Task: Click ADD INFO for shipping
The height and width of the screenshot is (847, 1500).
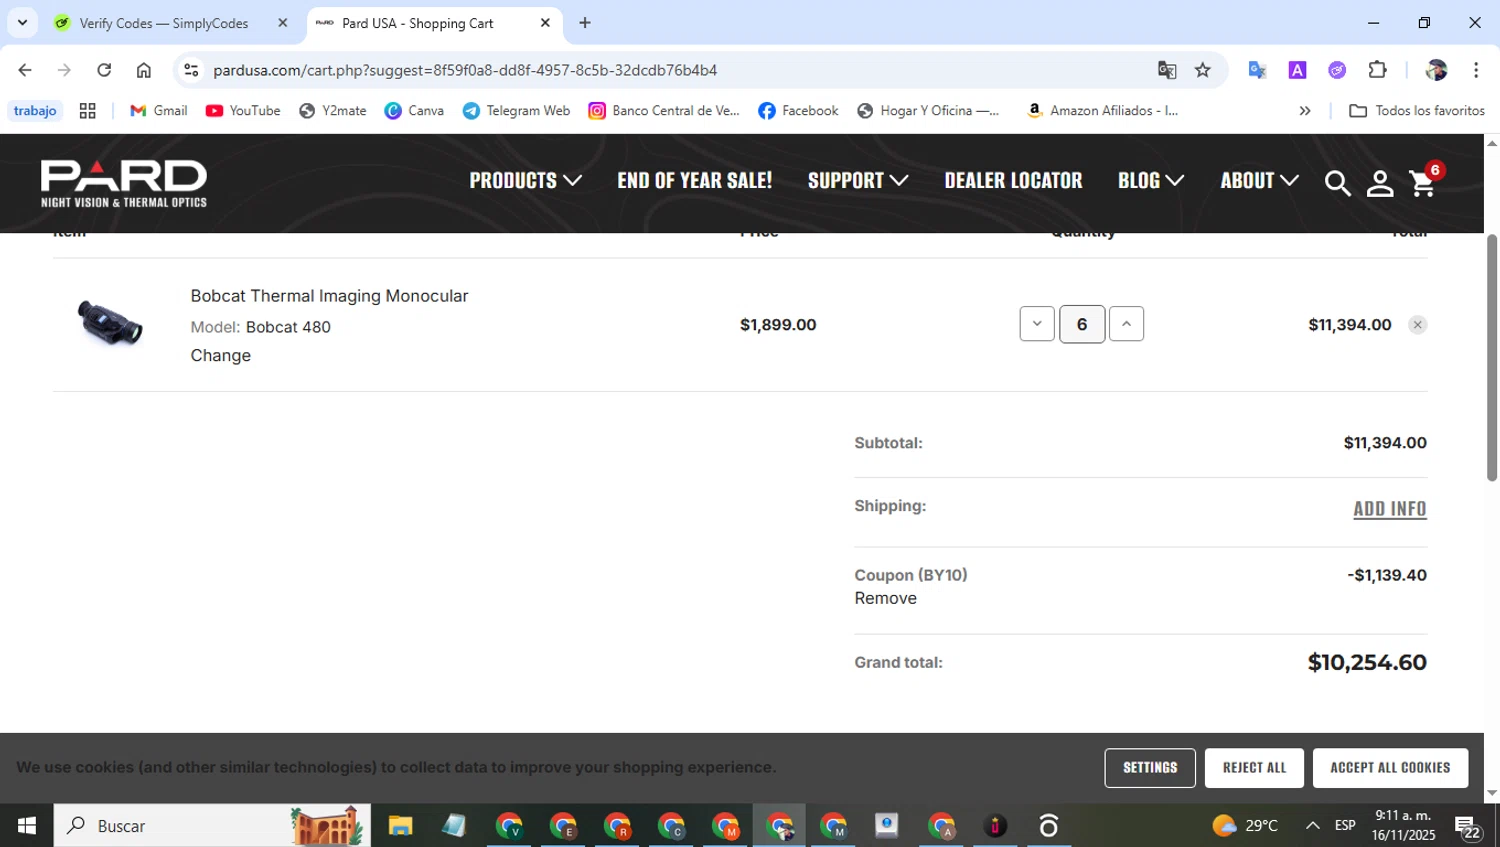Action: point(1390,509)
